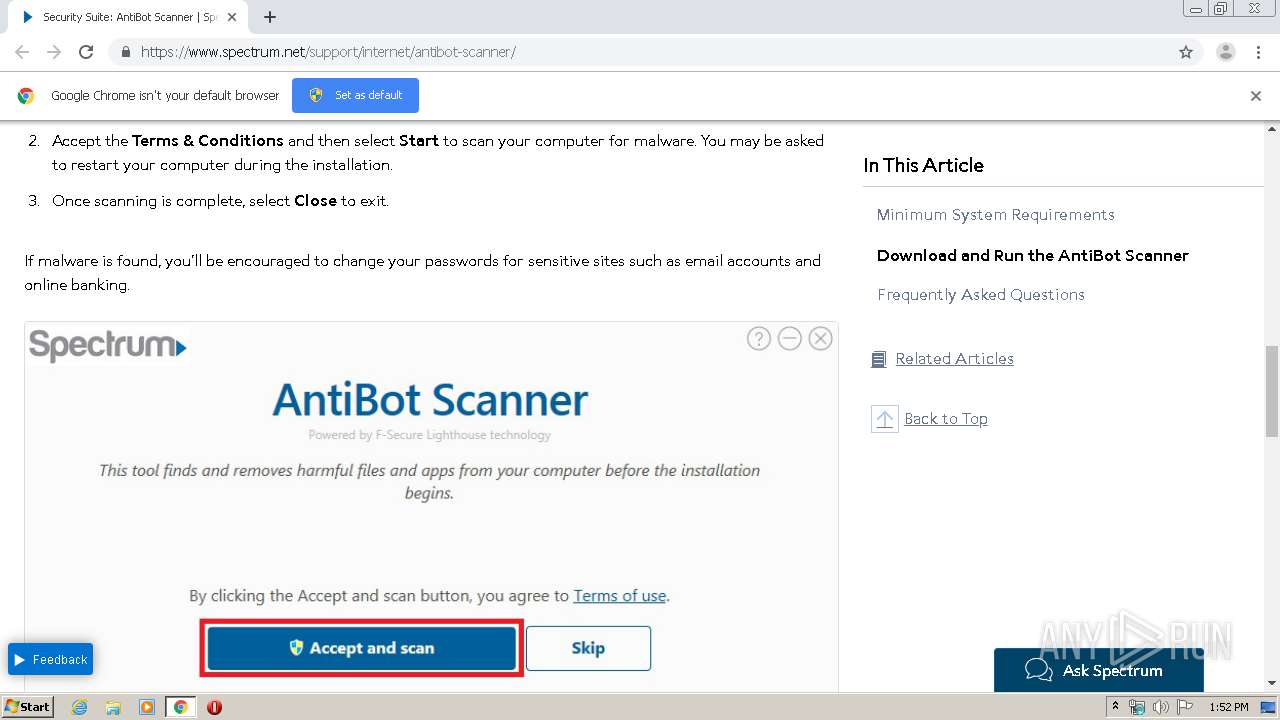
Task: Click the address bar URL
Action: pos(328,52)
